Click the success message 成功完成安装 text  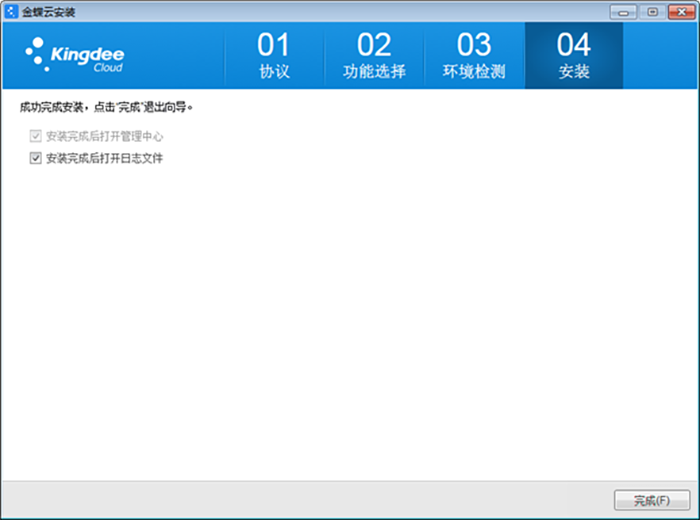pyautogui.click(x=106, y=107)
